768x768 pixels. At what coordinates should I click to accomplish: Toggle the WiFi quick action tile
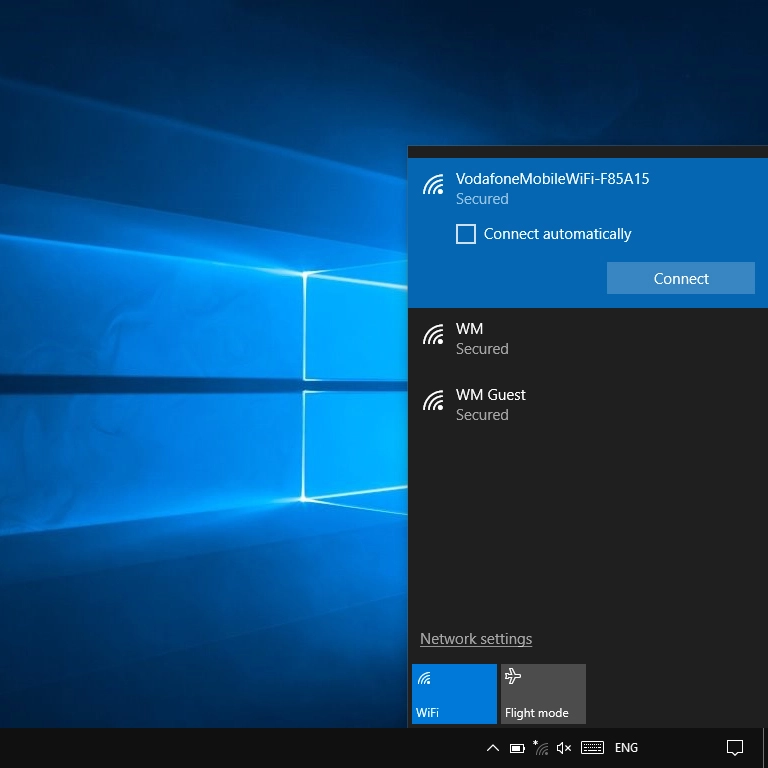pyautogui.click(x=454, y=694)
